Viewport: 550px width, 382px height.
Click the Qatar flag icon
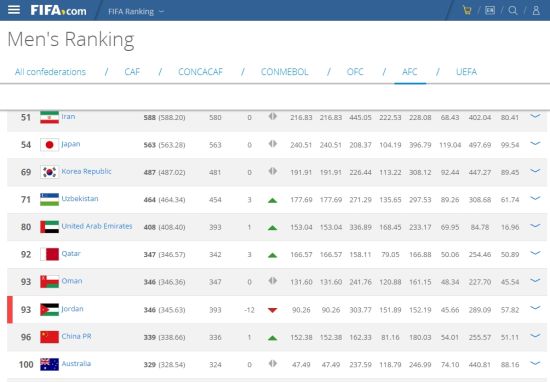click(49, 254)
